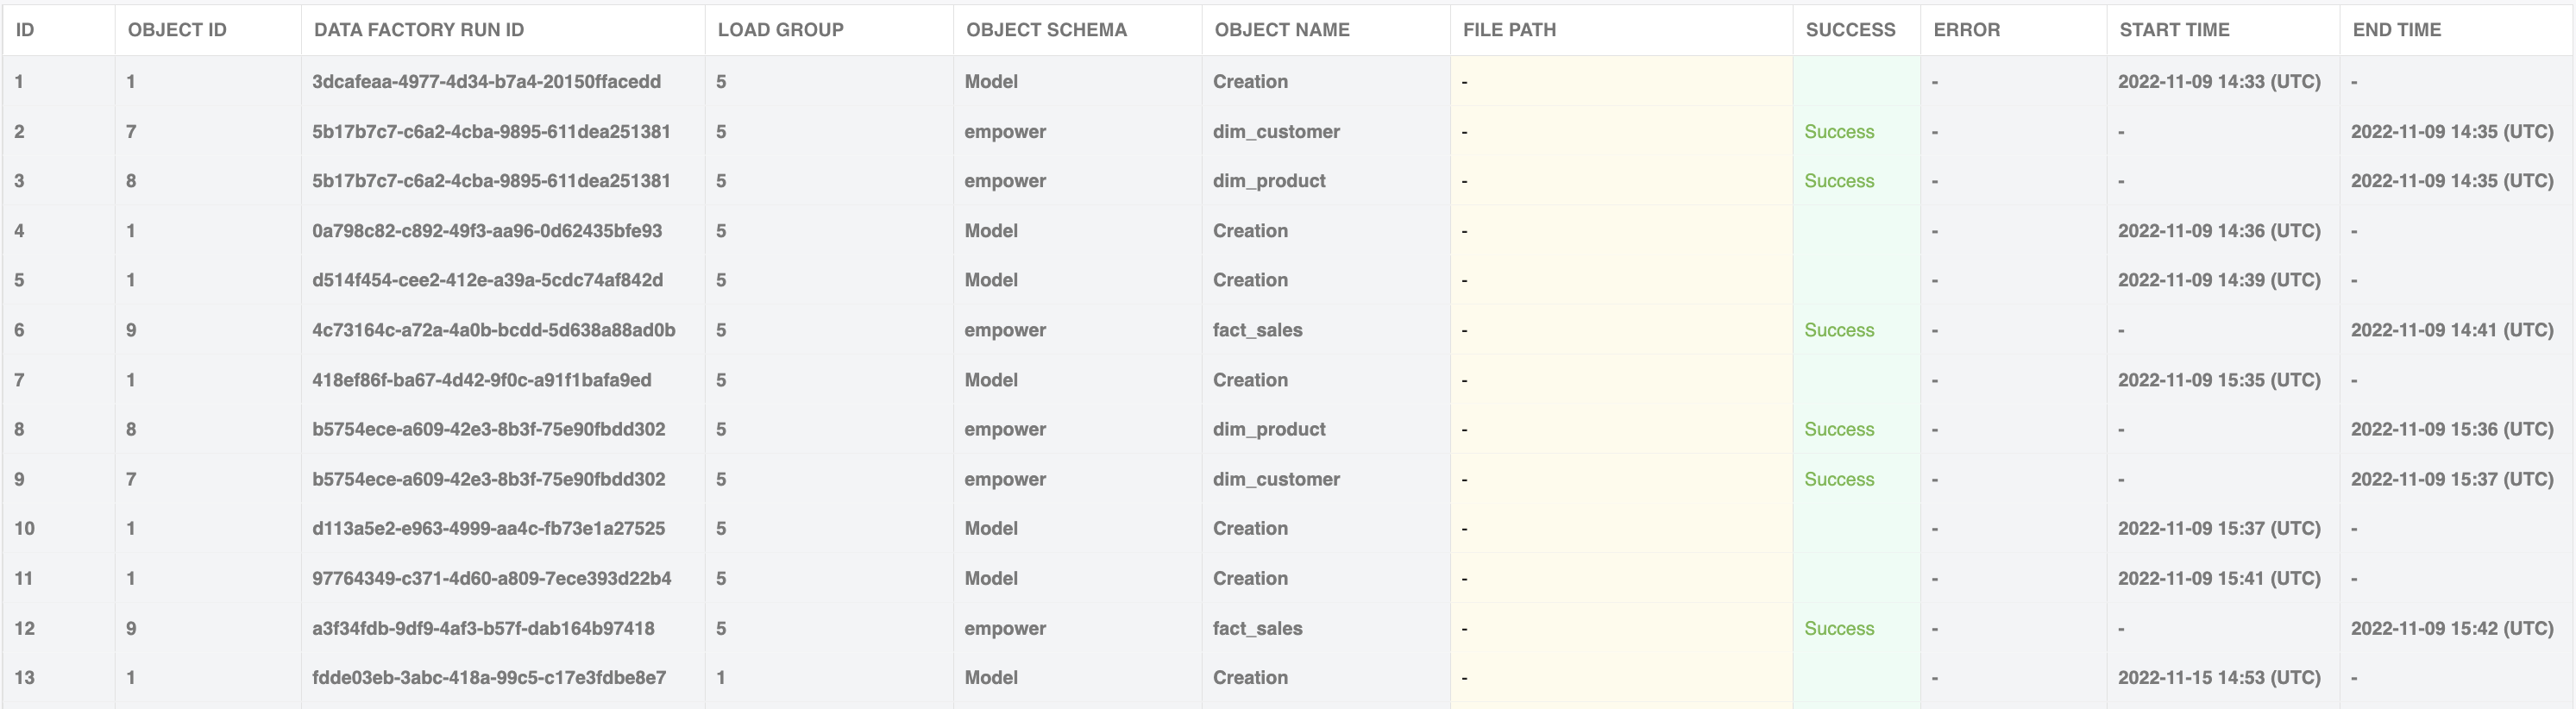Sort by START TIME column header
2576x709 pixels.
pos(2174,30)
